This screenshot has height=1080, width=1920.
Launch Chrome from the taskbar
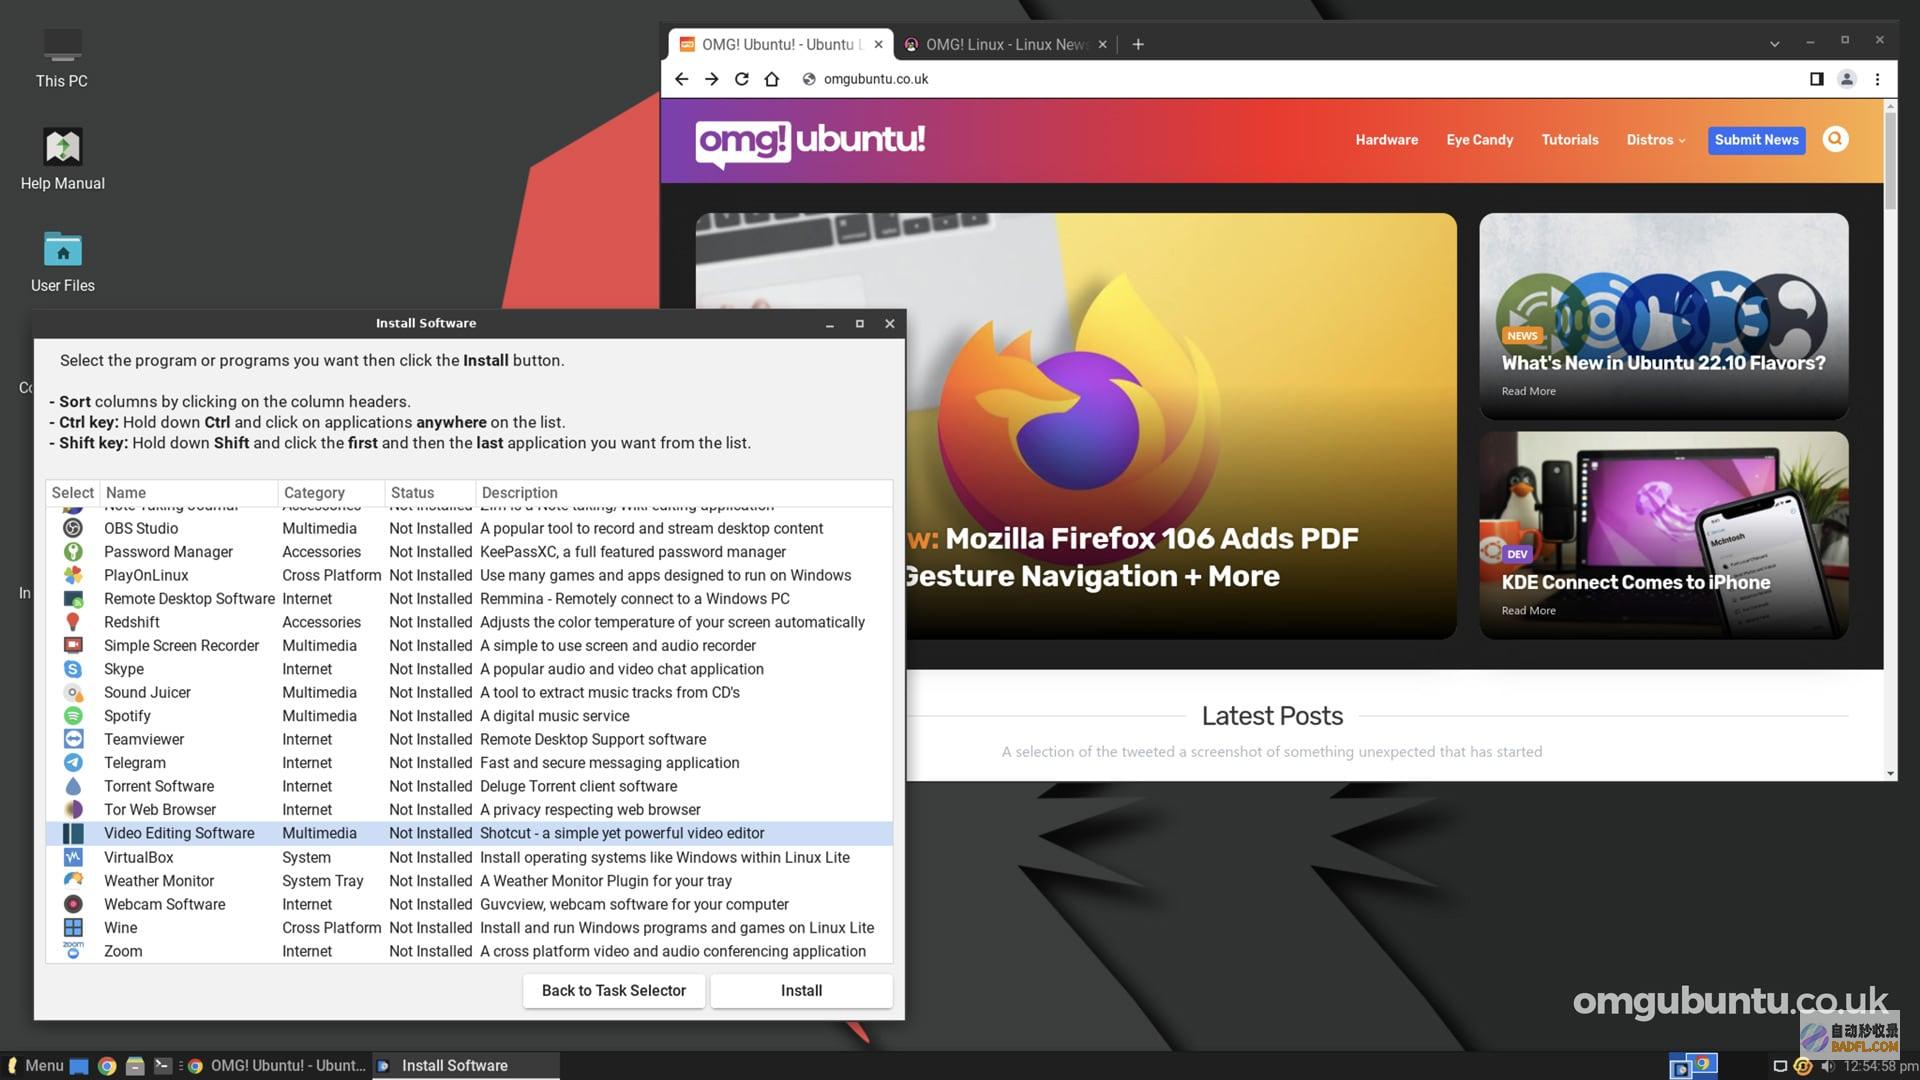click(107, 1066)
